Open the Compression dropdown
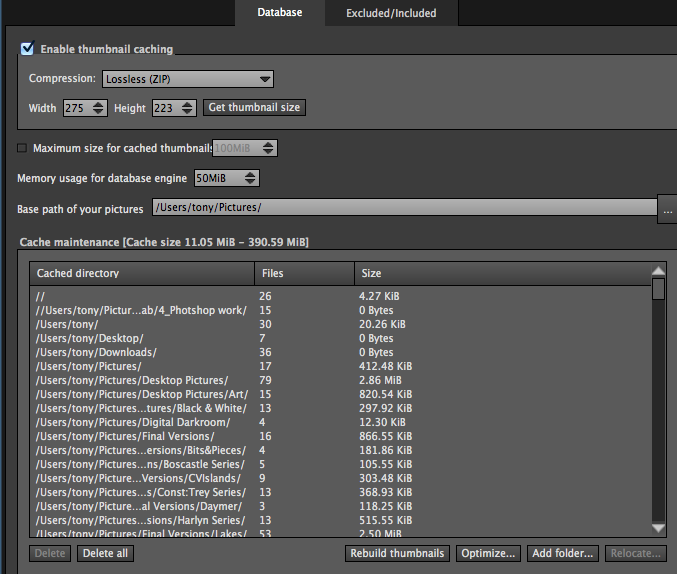The width and height of the screenshot is (677, 574). [x=187, y=79]
